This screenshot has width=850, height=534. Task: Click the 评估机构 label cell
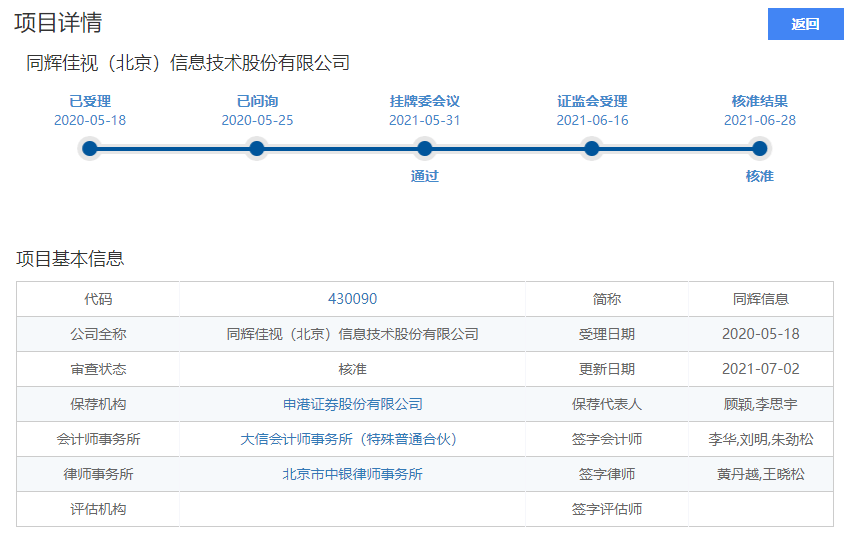[98, 509]
